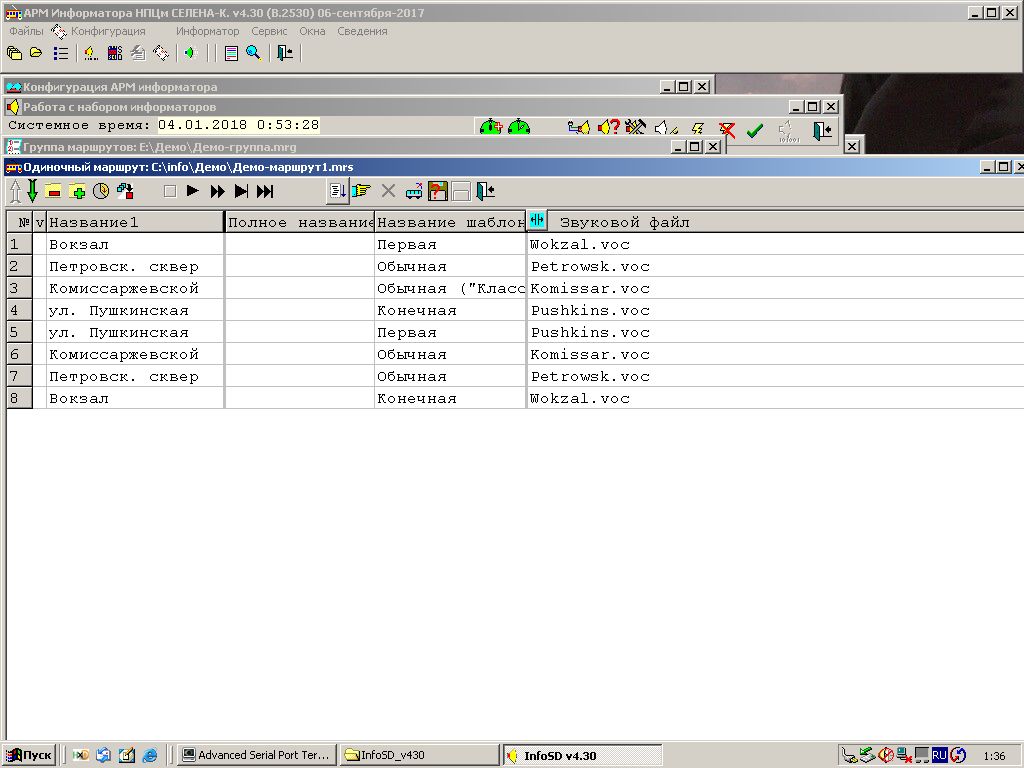Image resolution: width=1024 pixels, height=768 pixels.
Task: Click the folder with red minus icon
Action: point(54,191)
